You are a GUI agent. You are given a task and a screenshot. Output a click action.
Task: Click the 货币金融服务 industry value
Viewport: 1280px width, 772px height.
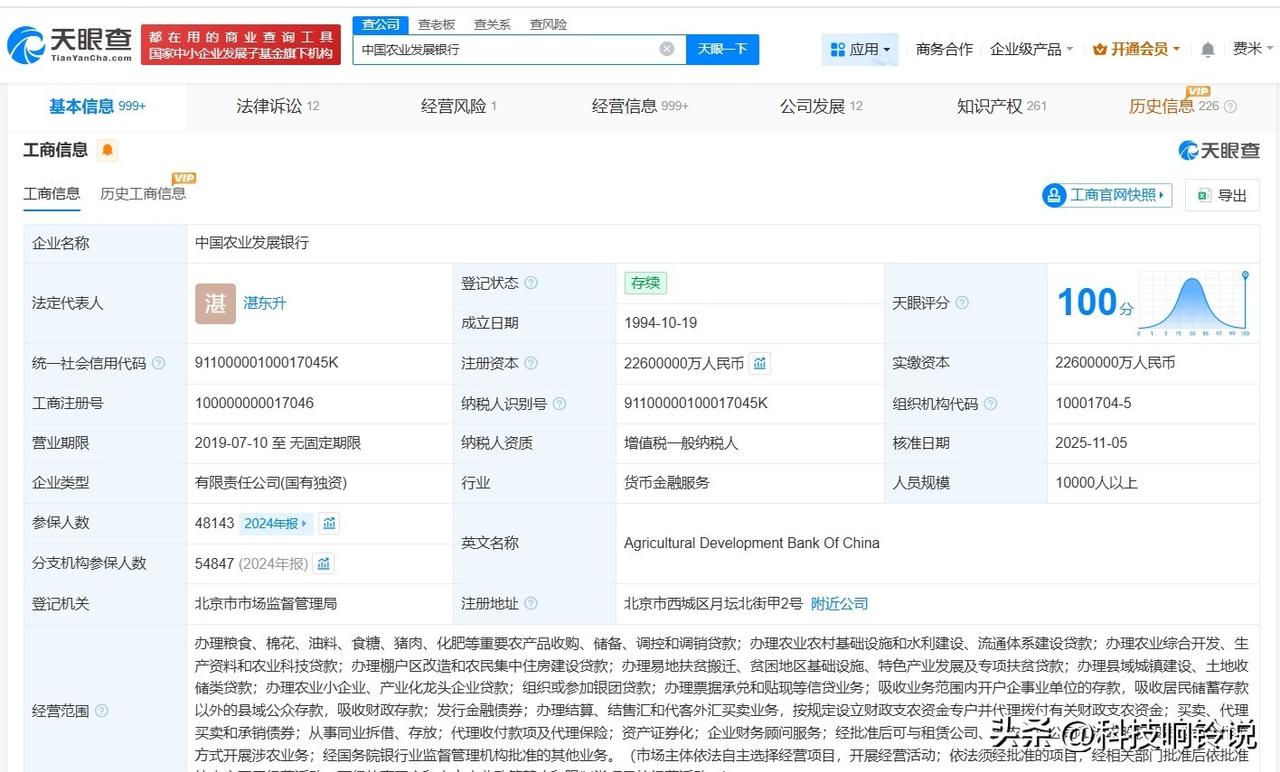[x=667, y=483]
